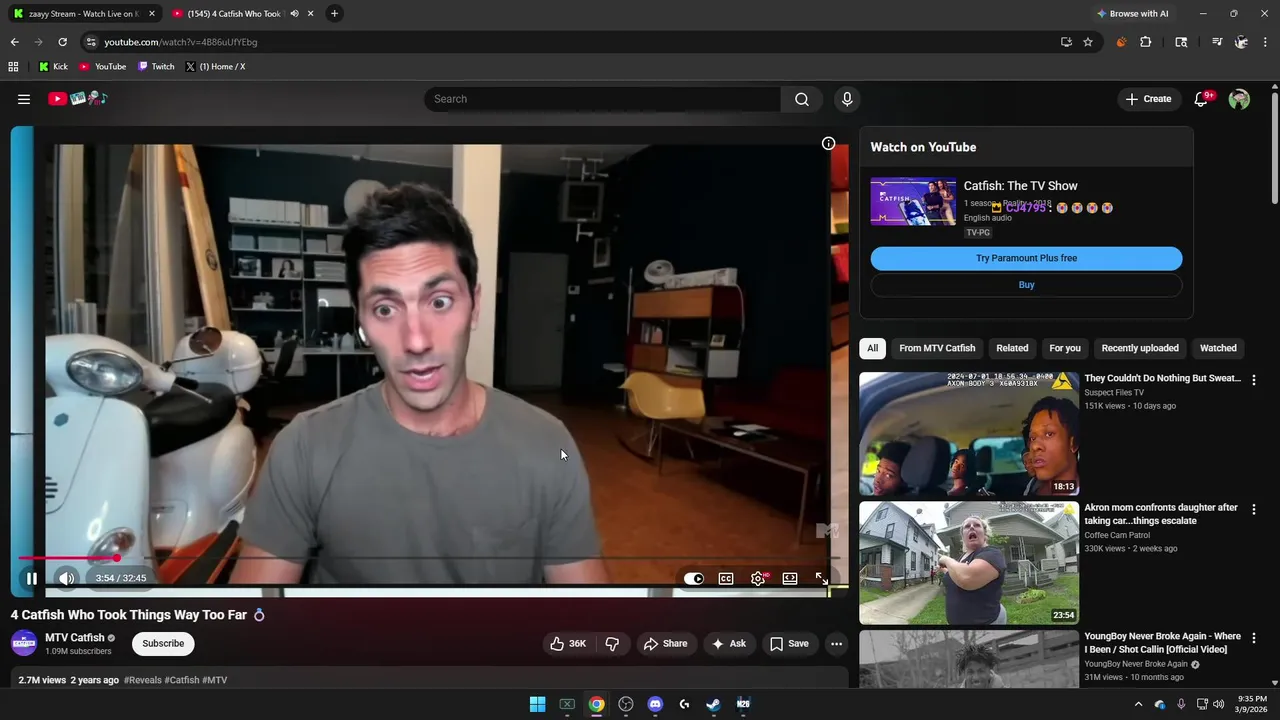Share the video

pos(665,644)
